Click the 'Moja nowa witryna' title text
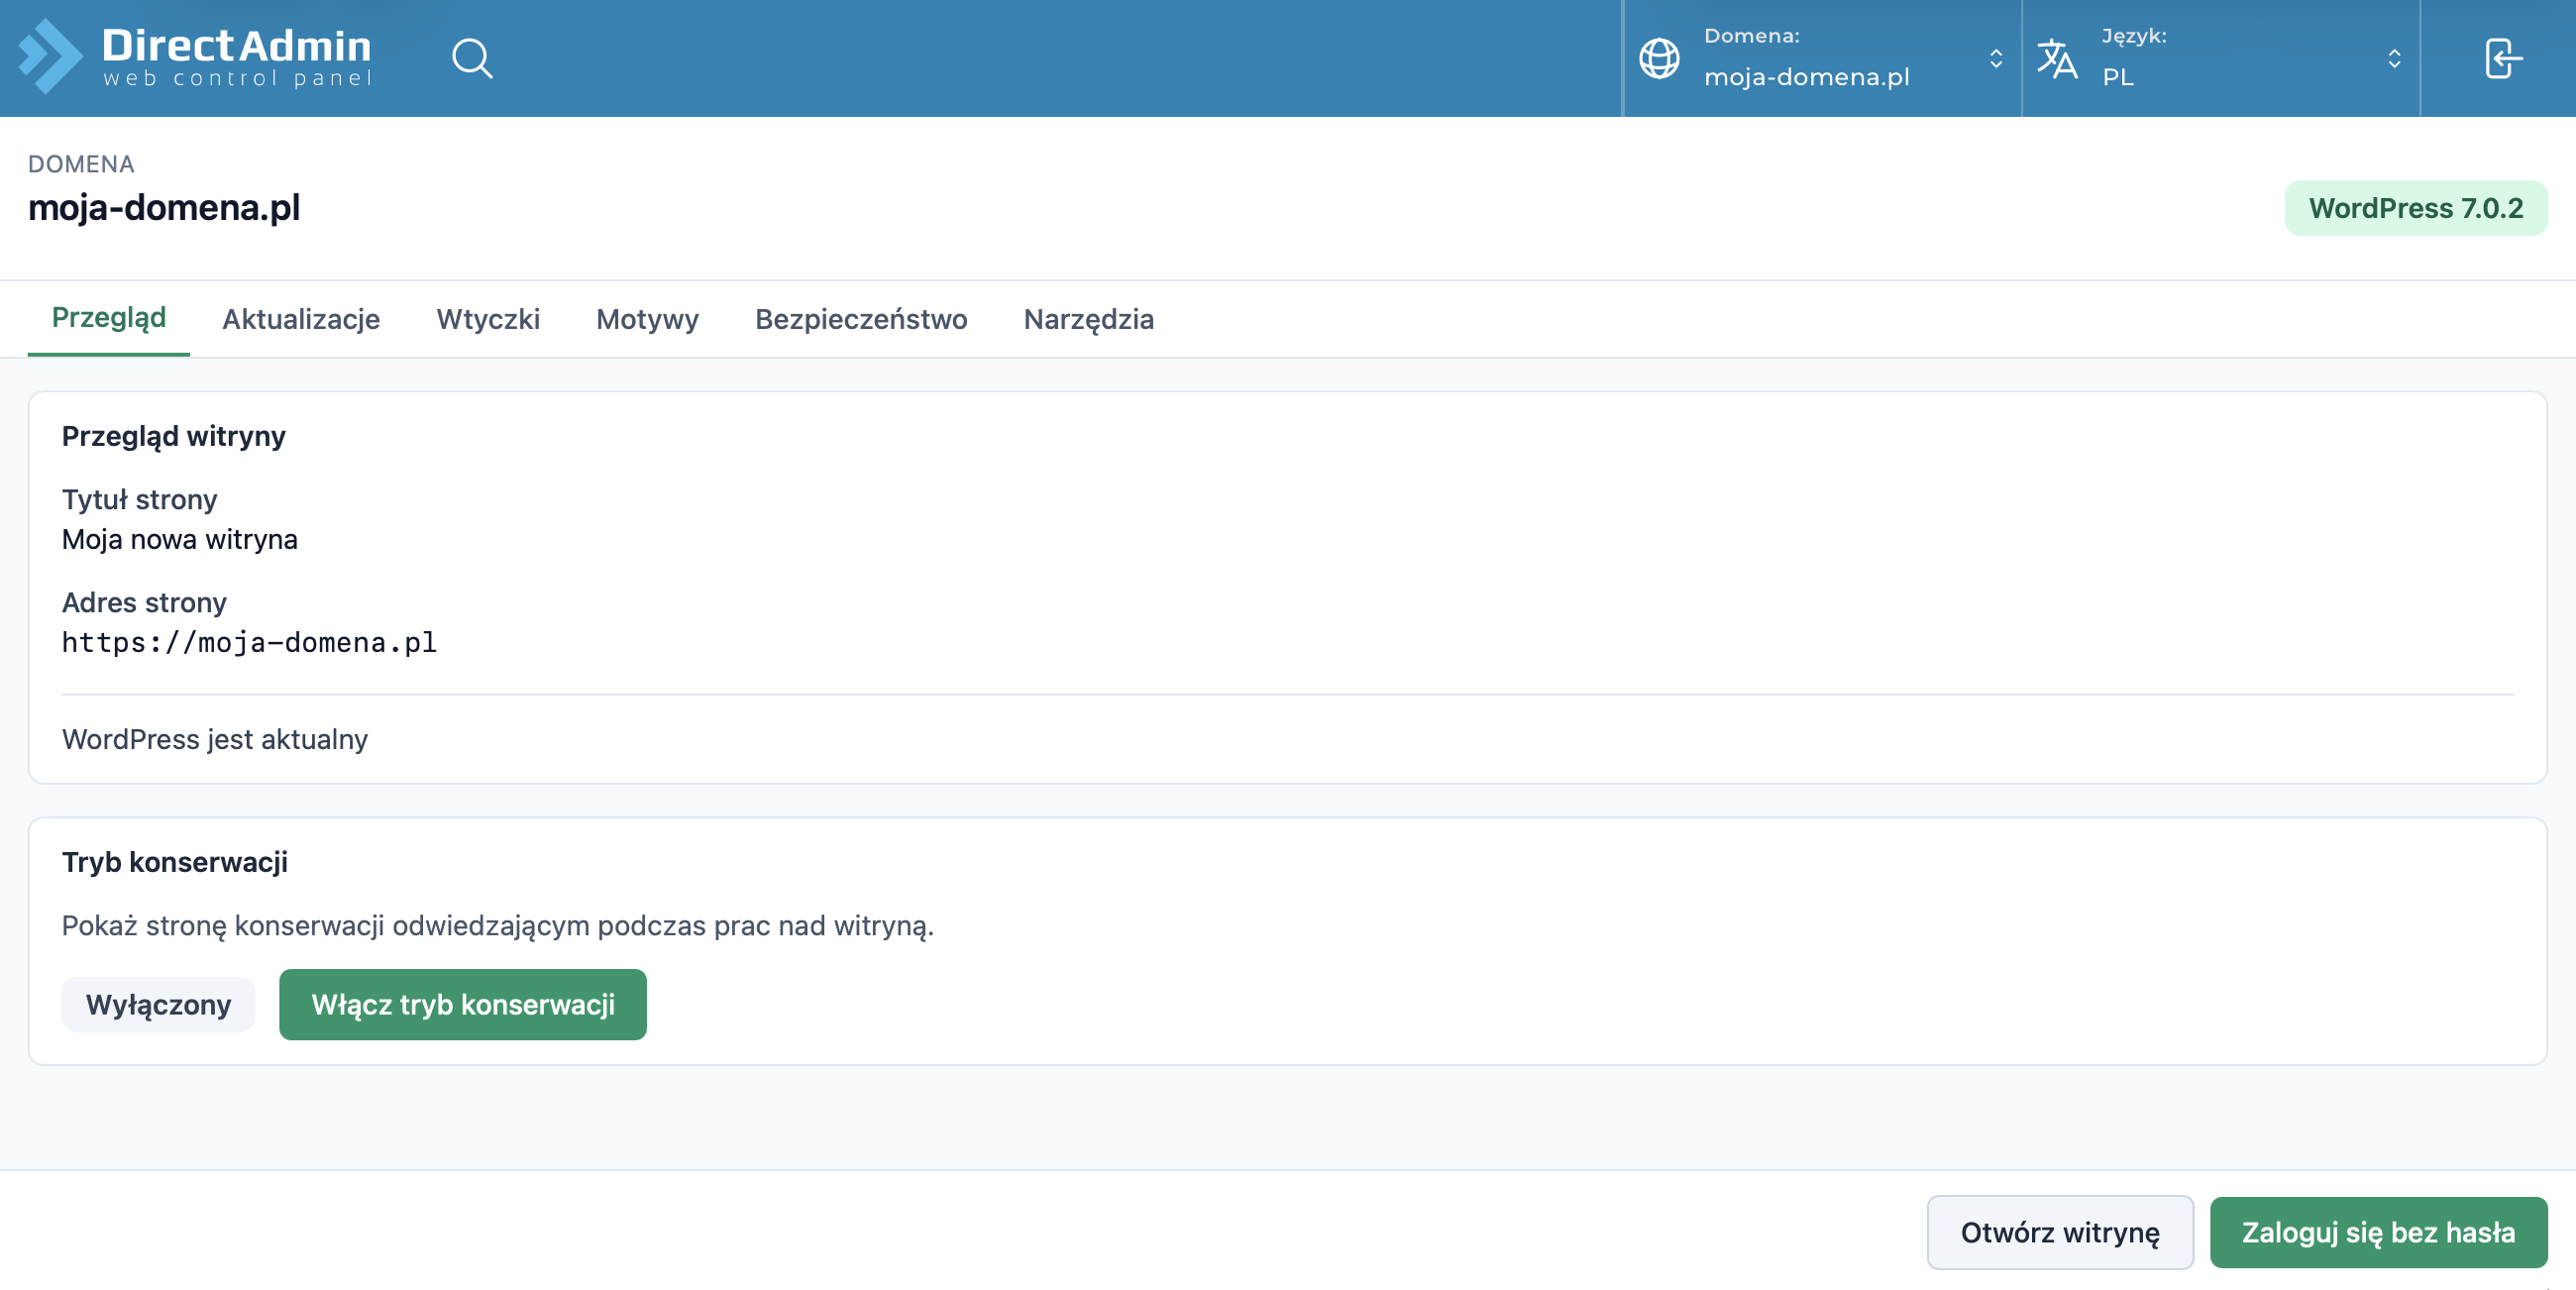The image size is (2576, 1290). tap(180, 540)
